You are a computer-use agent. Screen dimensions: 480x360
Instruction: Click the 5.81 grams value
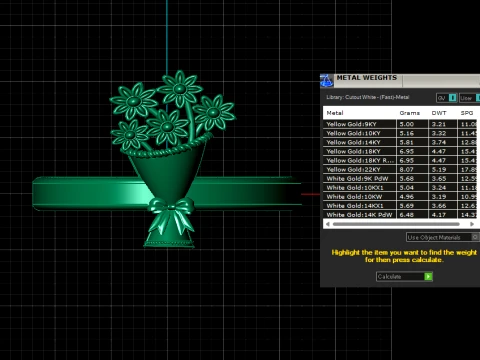point(407,142)
